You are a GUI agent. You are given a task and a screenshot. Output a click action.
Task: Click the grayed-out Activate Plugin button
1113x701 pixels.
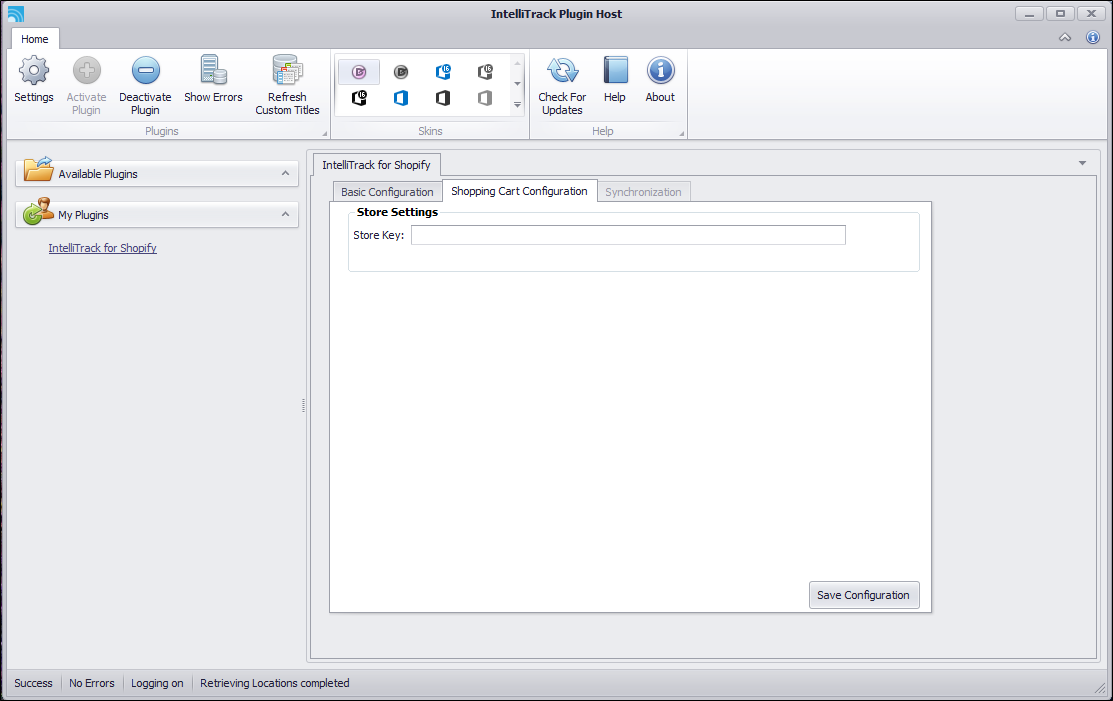[x=87, y=85]
